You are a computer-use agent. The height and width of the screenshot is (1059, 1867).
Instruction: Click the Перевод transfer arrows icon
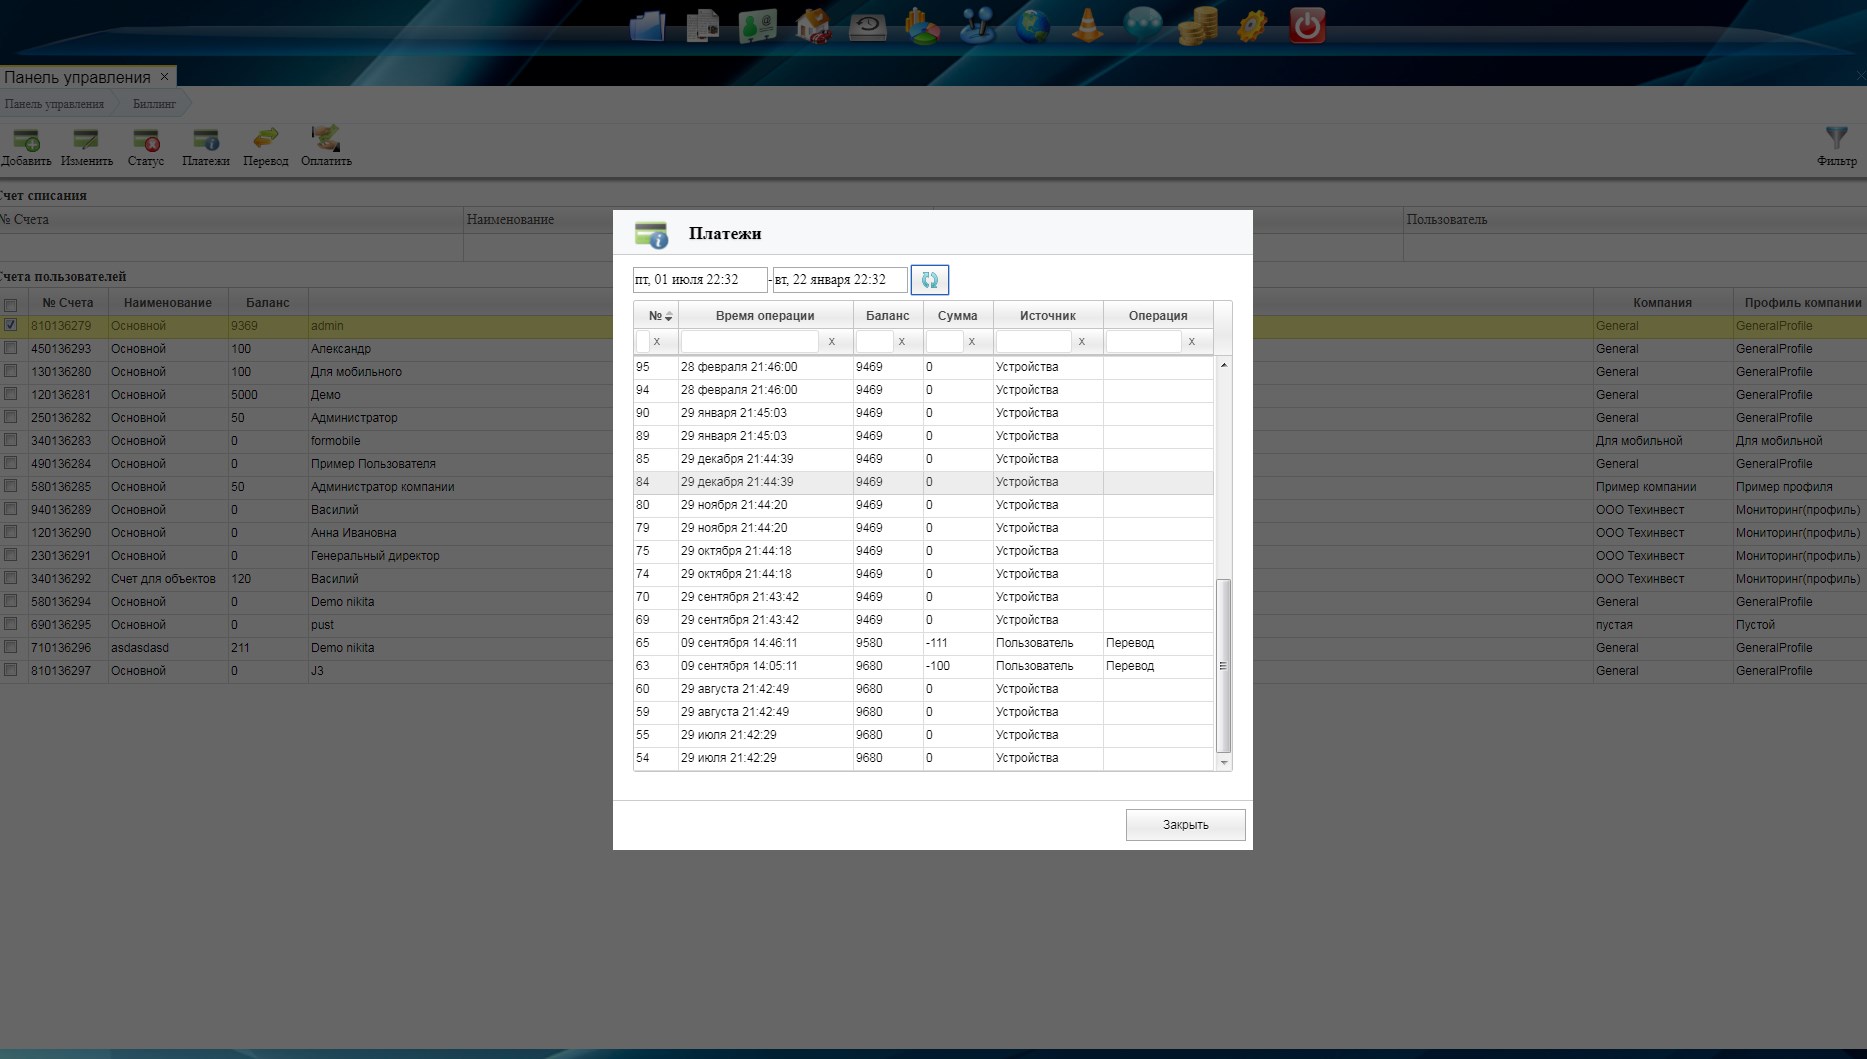[x=265, y=146]
